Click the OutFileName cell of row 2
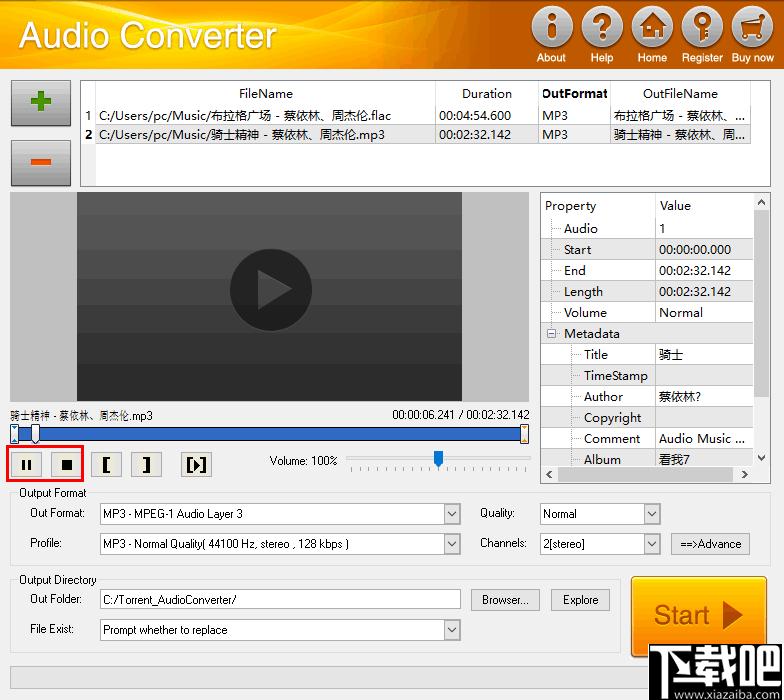784x700 pixels. 680,134
